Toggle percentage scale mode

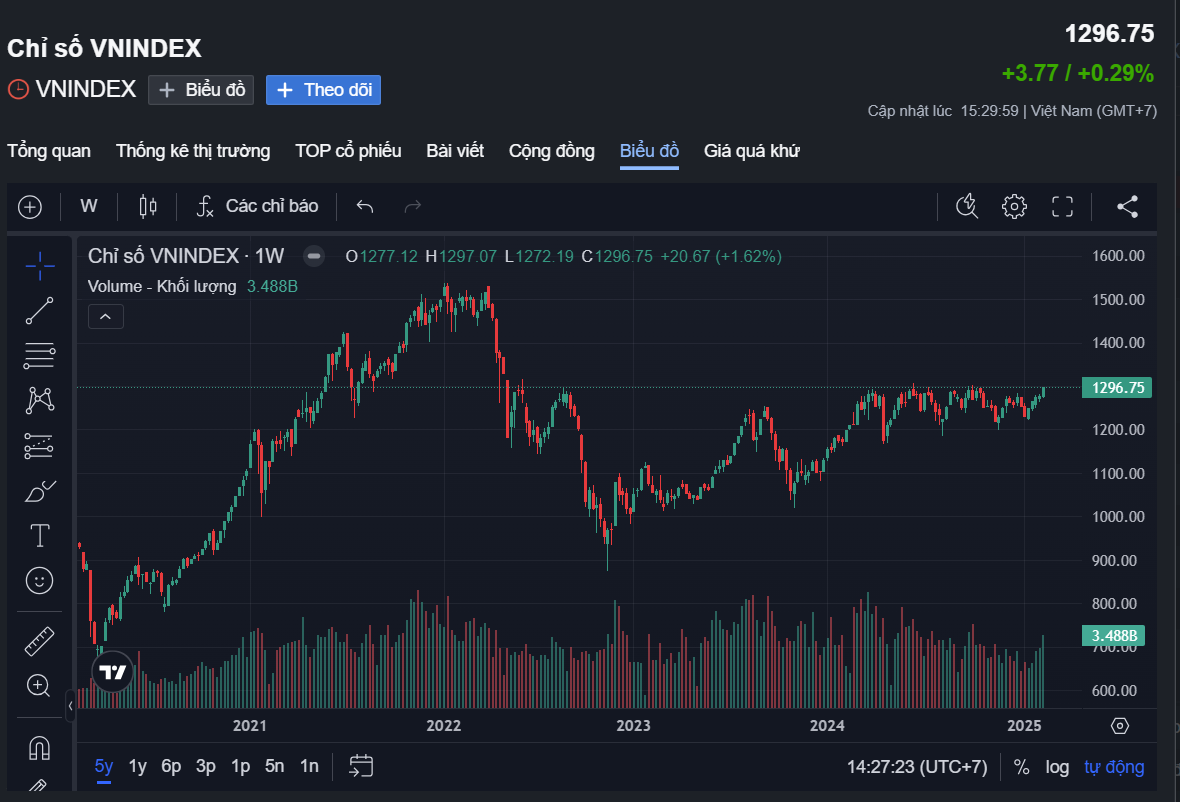pos(1021,767)
